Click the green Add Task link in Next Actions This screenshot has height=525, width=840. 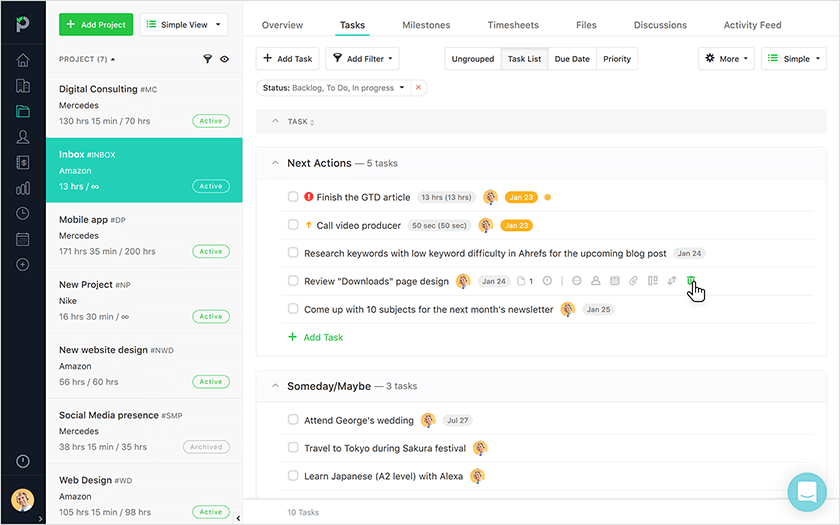[316, 337]
